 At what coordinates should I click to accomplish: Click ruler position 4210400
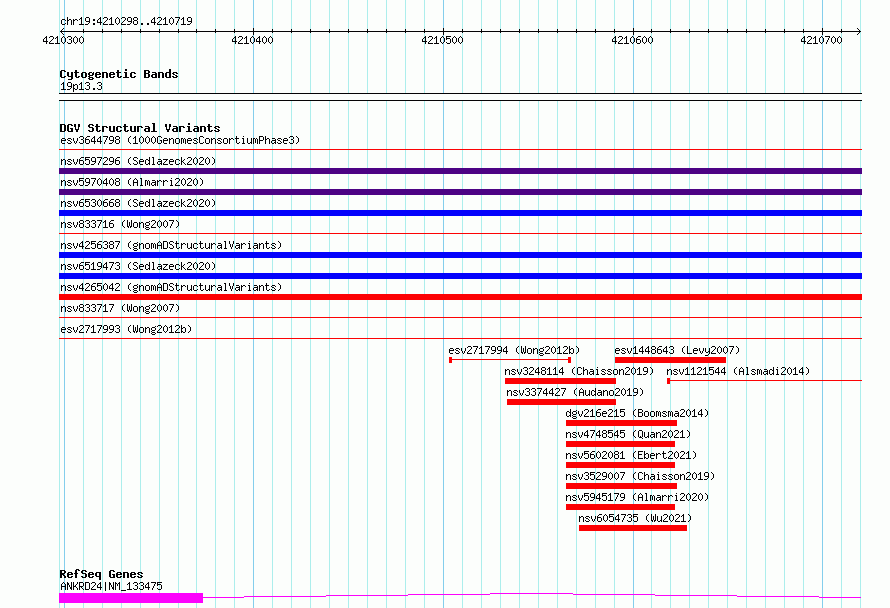tap(253, 40)
